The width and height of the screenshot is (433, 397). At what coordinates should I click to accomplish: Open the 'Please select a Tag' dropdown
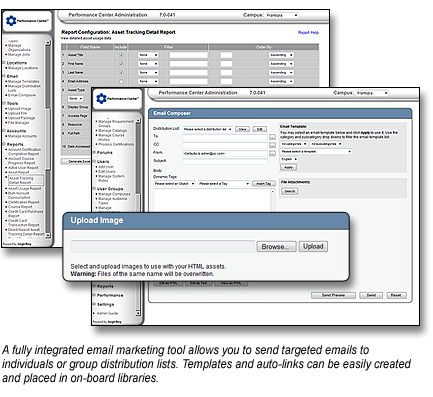[224, 184]
